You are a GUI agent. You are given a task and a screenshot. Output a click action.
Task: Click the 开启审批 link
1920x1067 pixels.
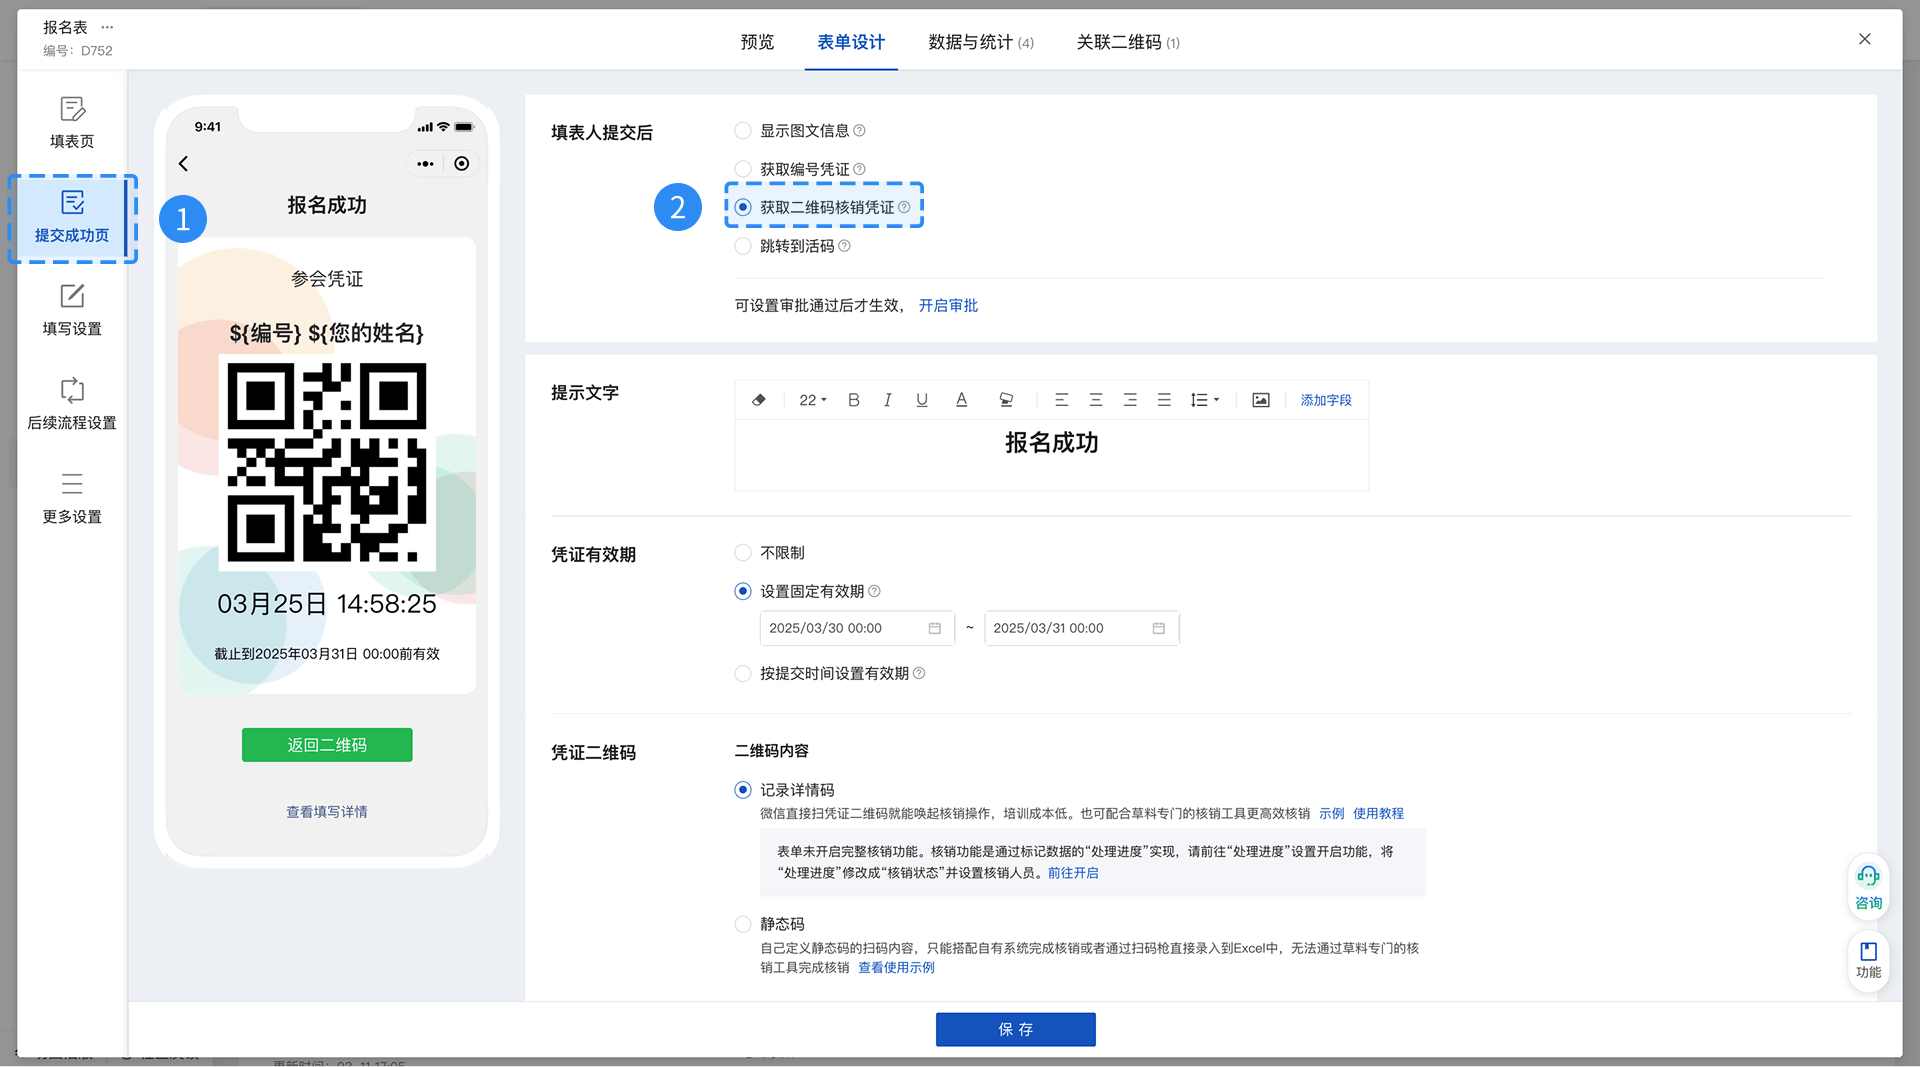tap(948, 305)
